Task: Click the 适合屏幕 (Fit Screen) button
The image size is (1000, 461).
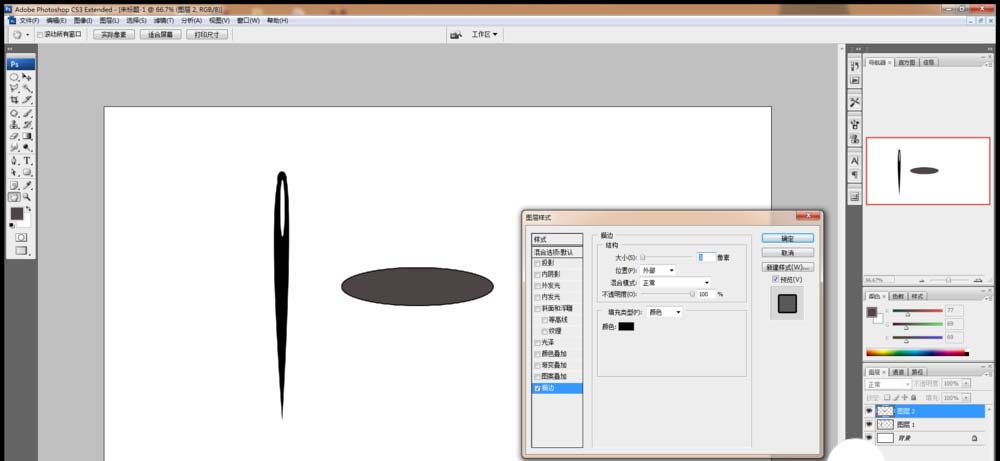Action: 160,34
